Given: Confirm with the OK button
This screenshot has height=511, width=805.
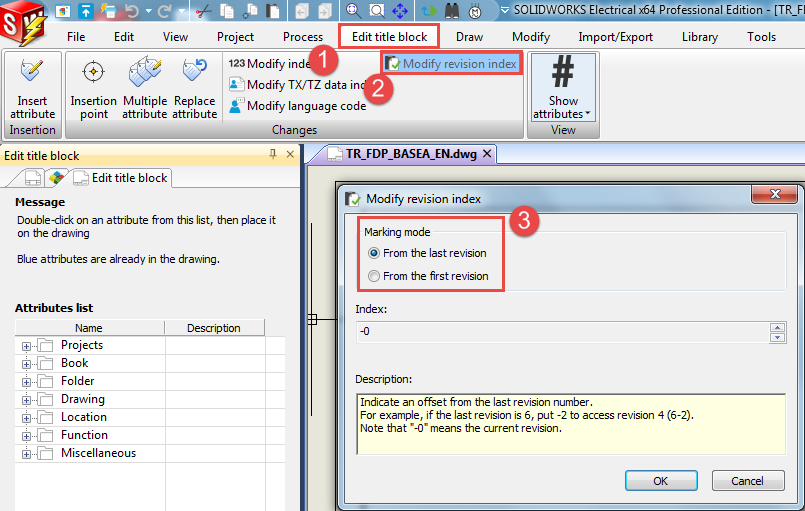Looking at the screenshot, I should point(661,481).
